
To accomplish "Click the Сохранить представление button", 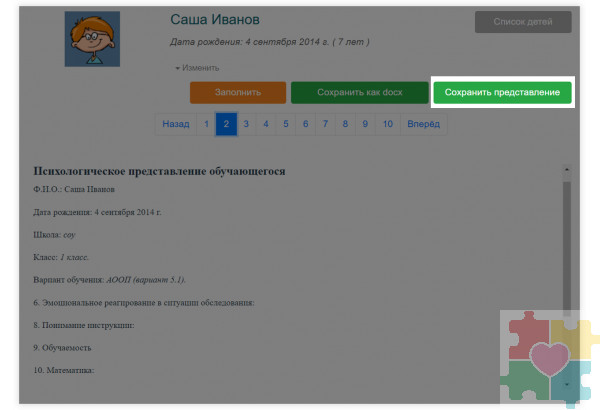I will (502, 92).
